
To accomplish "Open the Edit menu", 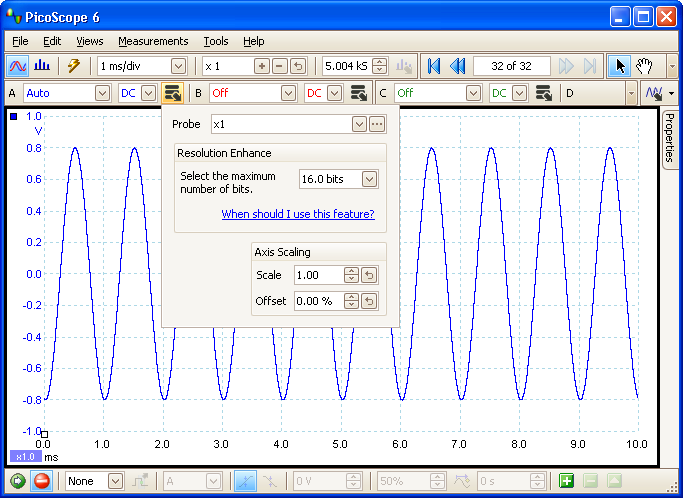I will [52, 41].
